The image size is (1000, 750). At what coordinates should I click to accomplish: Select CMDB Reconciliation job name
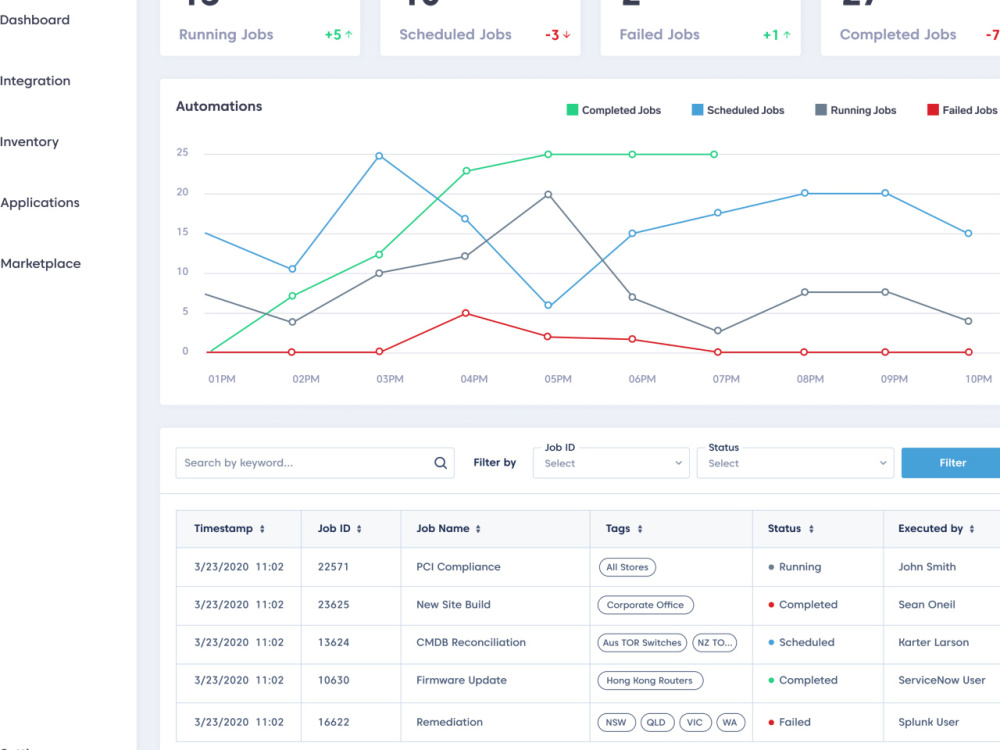pos(471,642)
